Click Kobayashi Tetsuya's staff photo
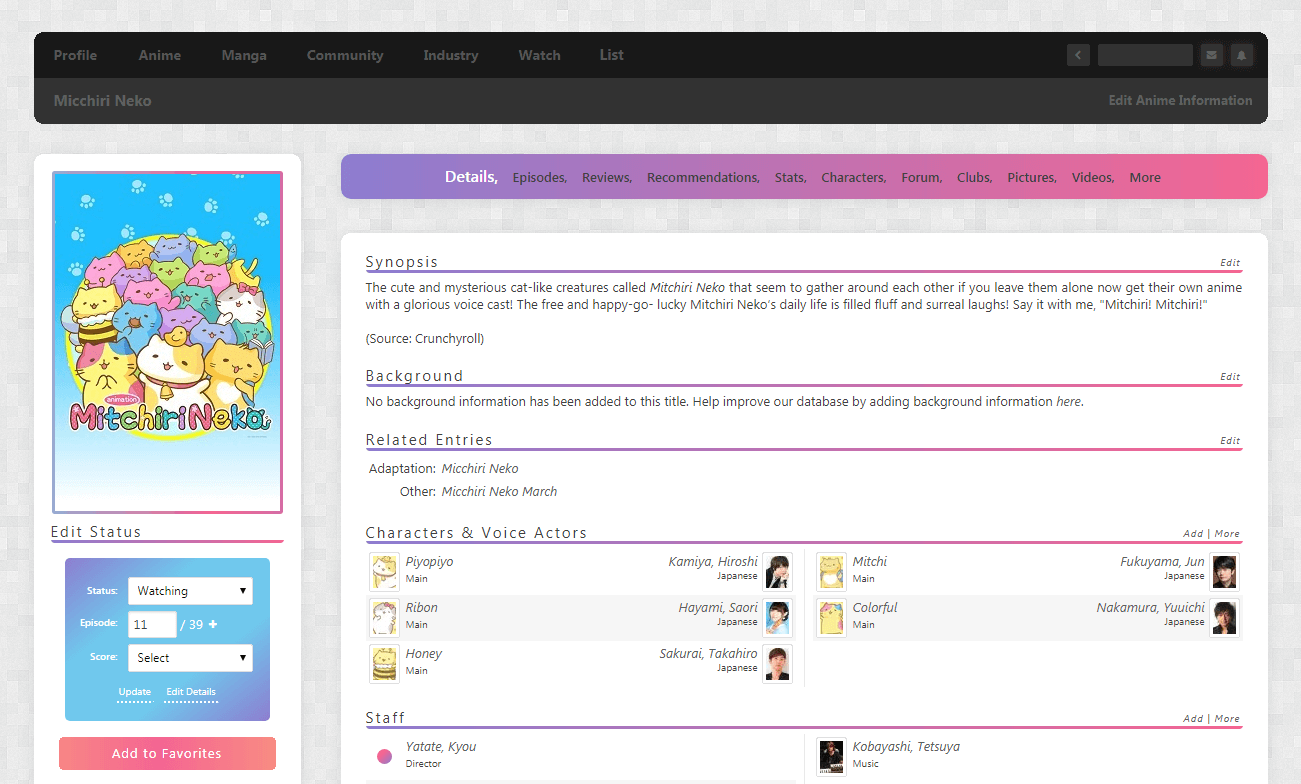This screenshot has width=1301, height=784. pos(831,756)
